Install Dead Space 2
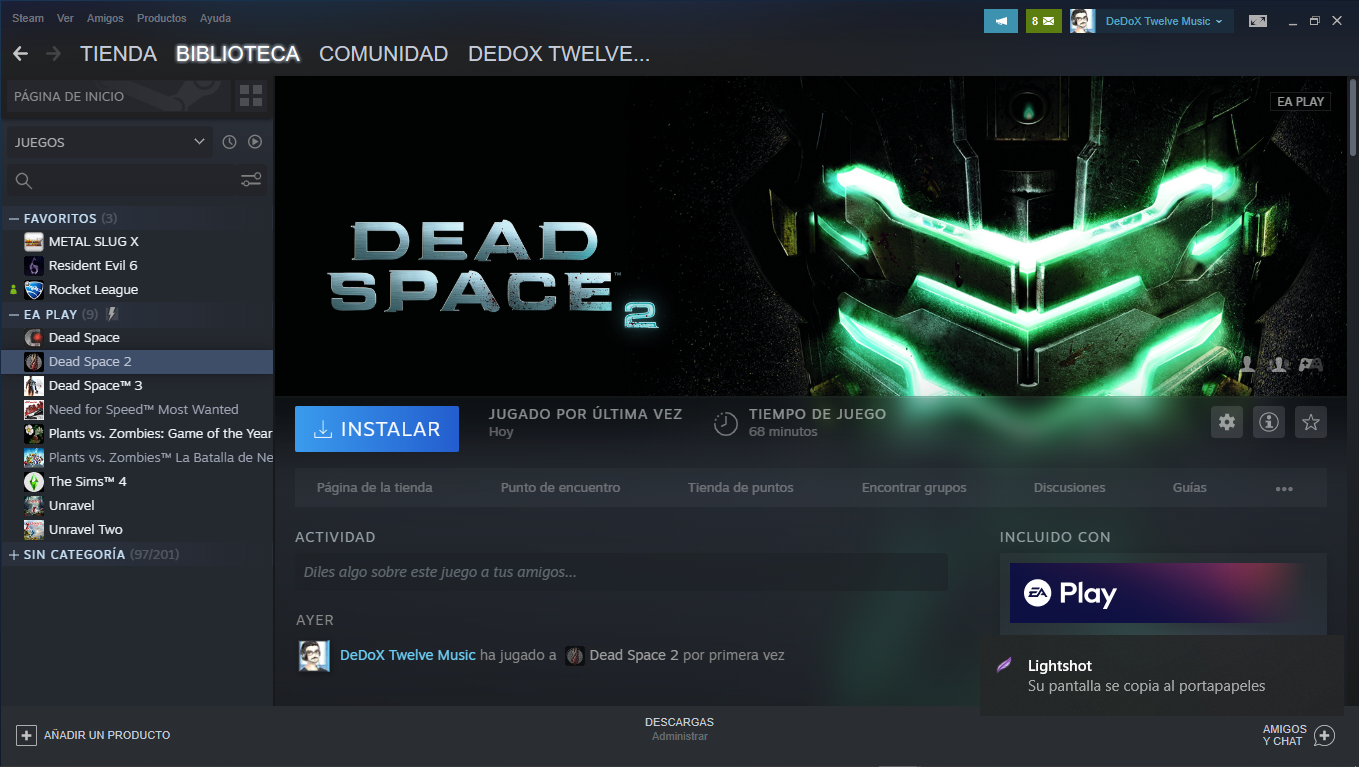The width and height of the screenshot is (1359, 767). click(377, 429)
